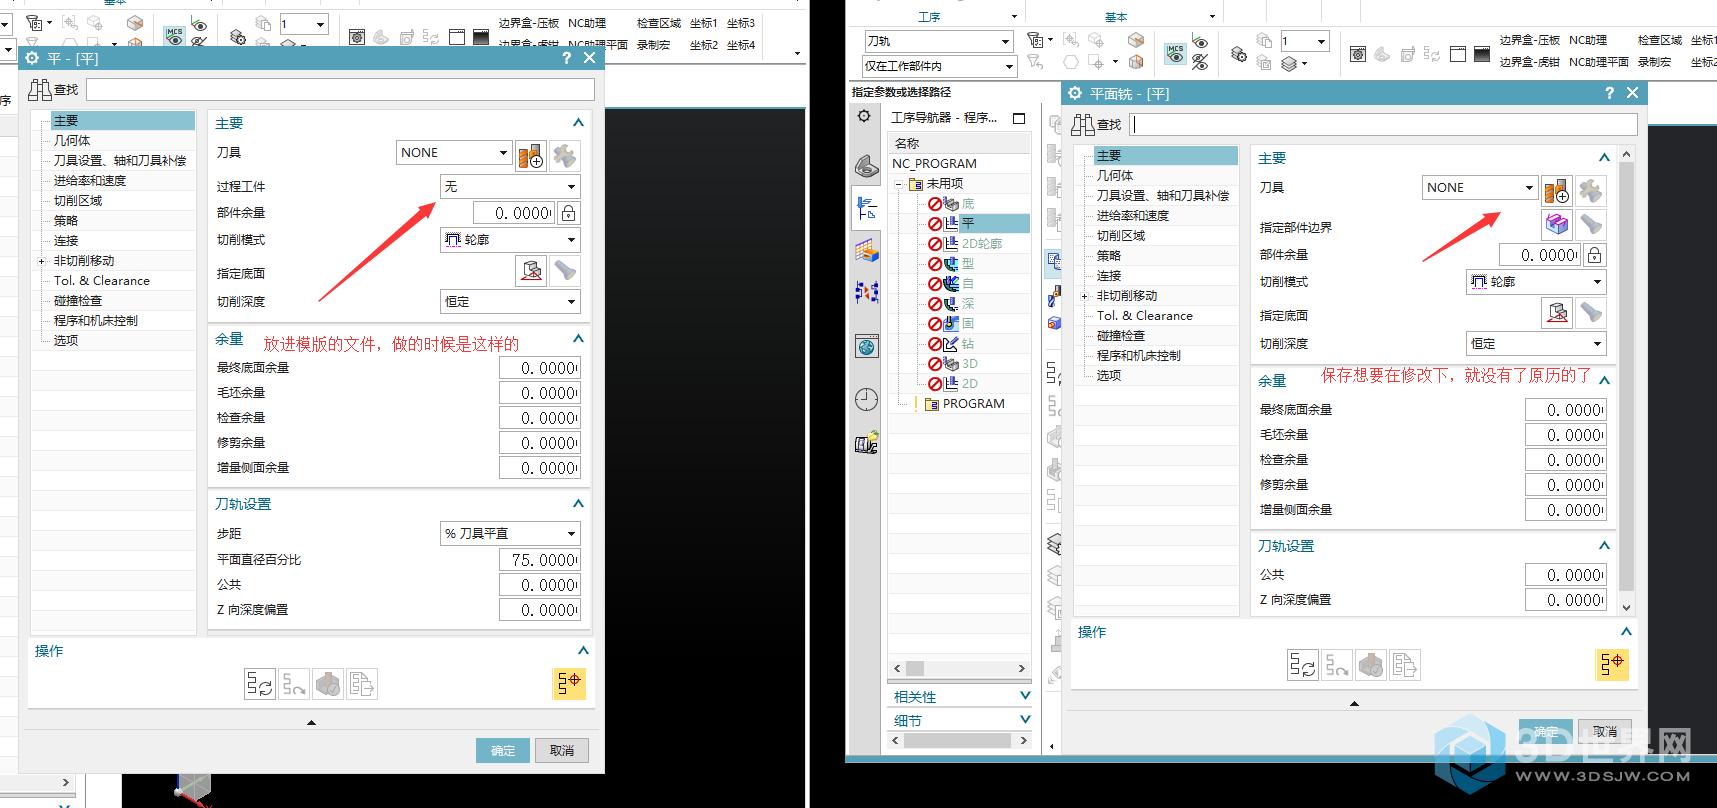Toggle hide eye-slash icon right toolbar

click(x=1200, y=62)
